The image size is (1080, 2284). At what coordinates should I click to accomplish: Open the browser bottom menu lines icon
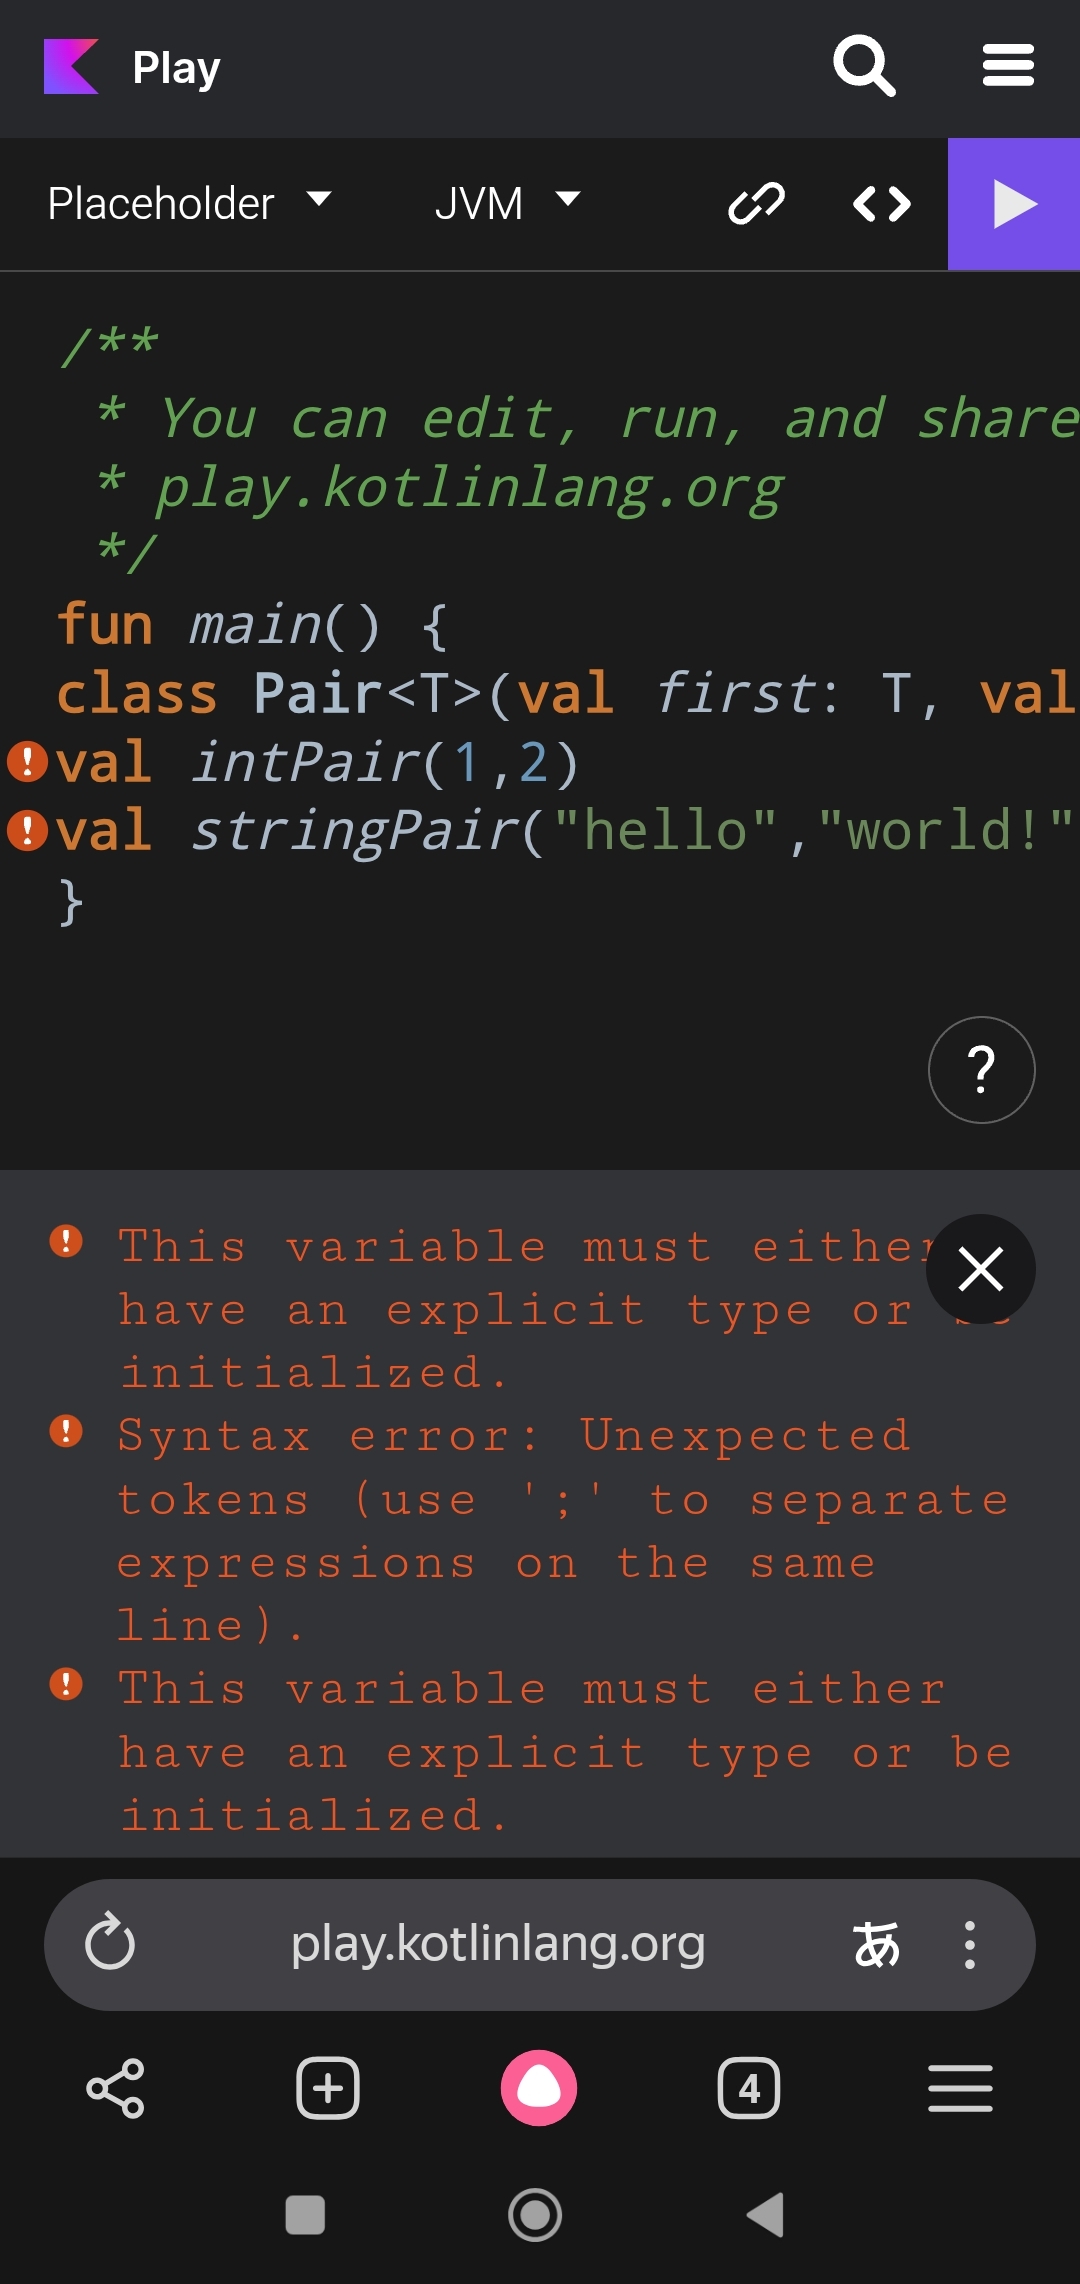click(960, 2088)
